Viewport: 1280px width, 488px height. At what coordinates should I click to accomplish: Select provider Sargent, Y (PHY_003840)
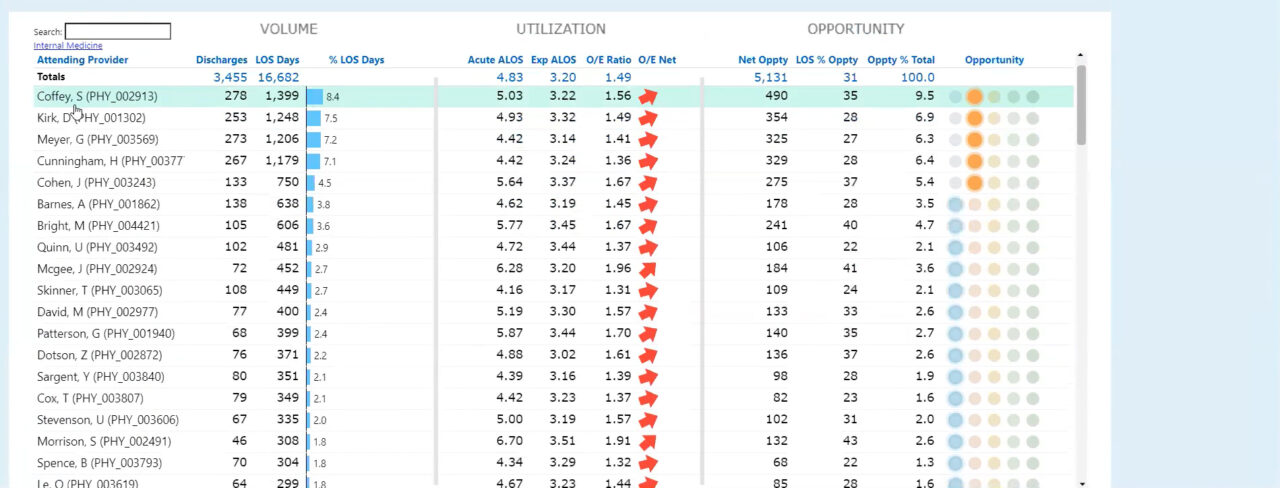click(101, 377)
